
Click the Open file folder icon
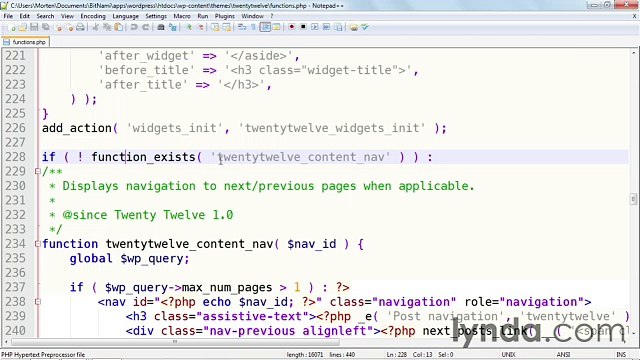22,27
